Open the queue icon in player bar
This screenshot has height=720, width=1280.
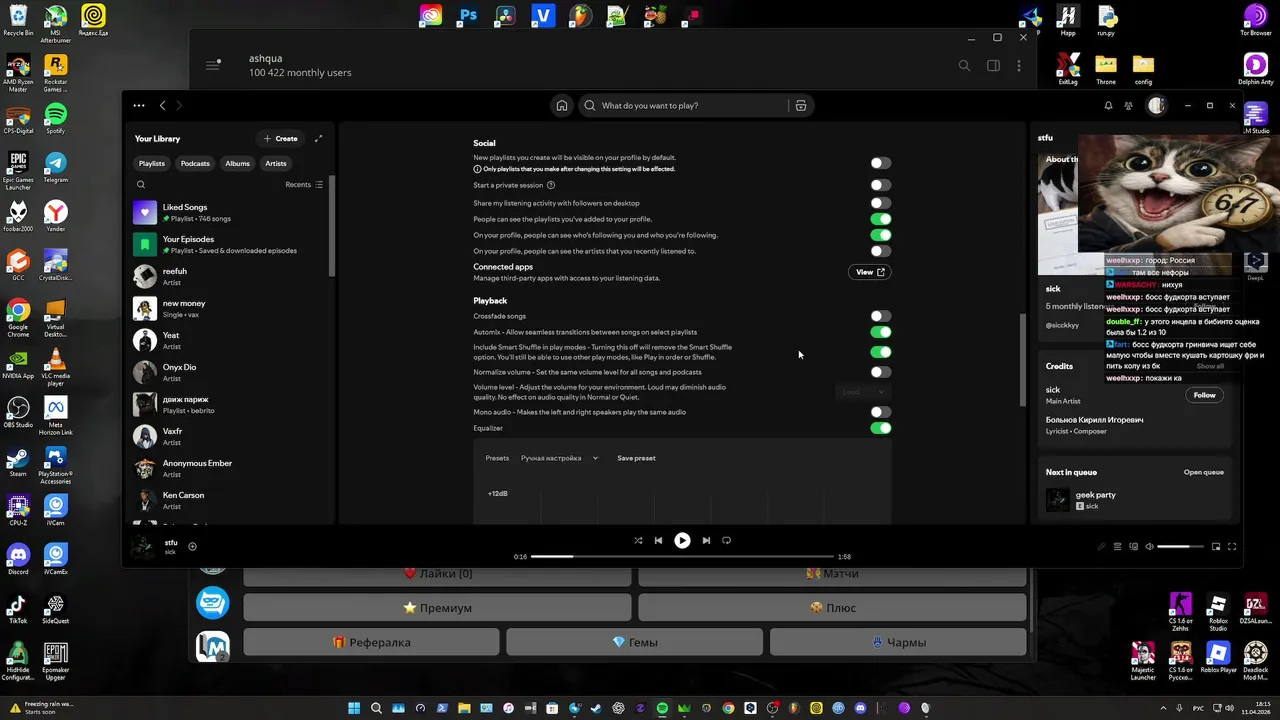pos(1117,546)
